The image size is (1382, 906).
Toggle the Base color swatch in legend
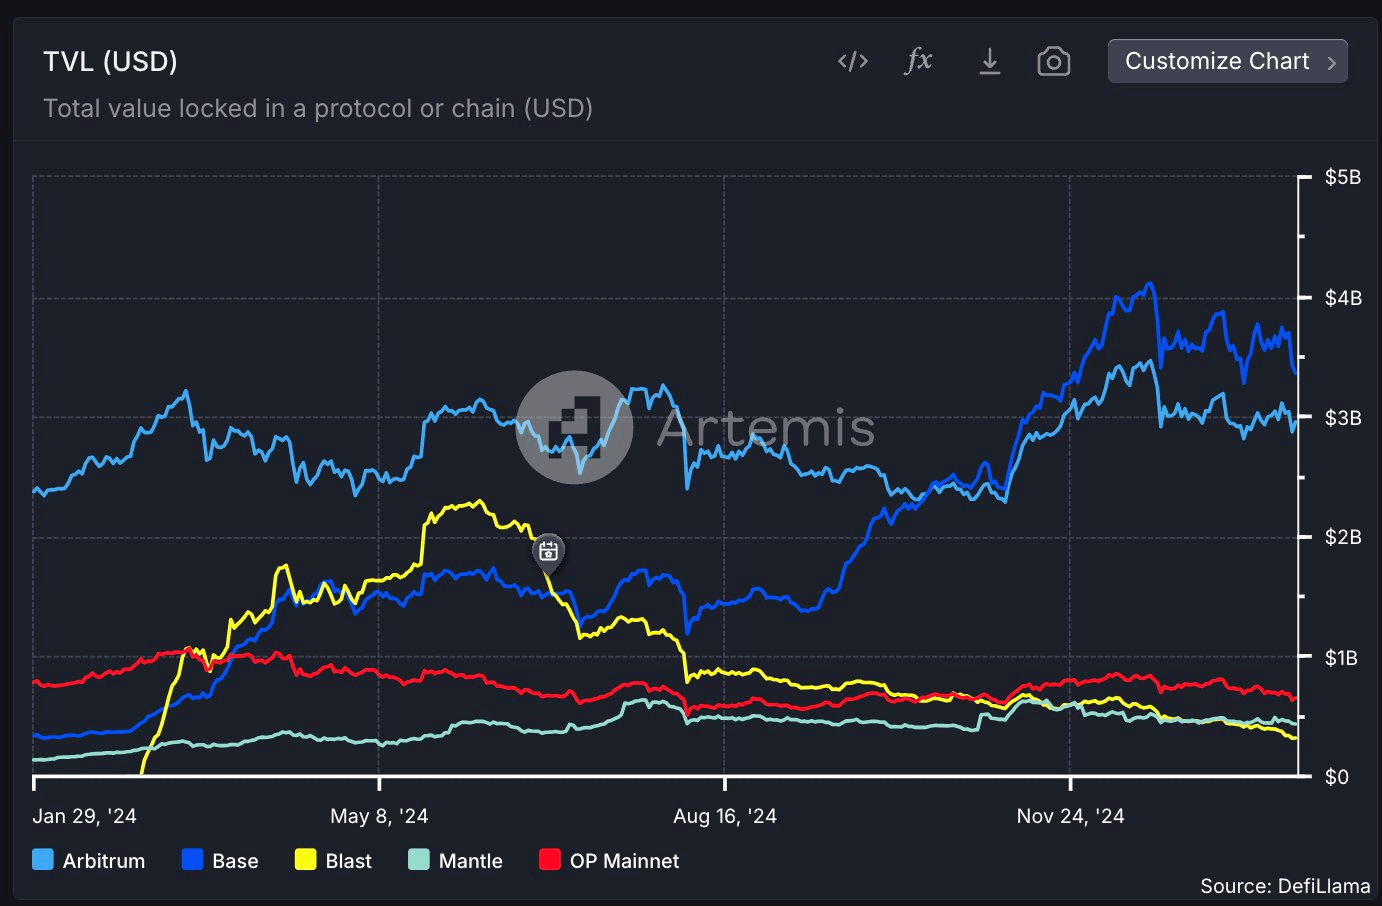(193, 860)
